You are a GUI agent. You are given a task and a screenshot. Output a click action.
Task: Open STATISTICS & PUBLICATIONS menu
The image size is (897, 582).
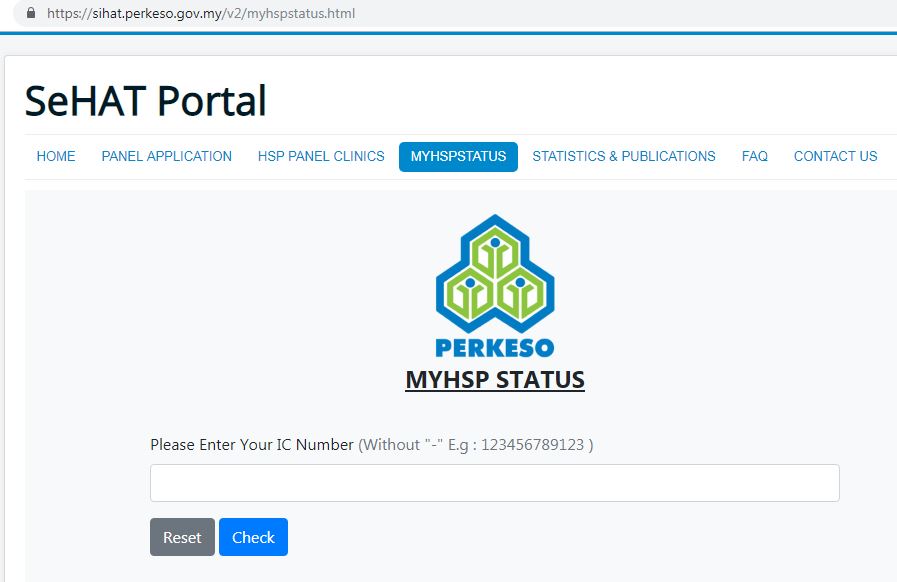pos(624,156)
